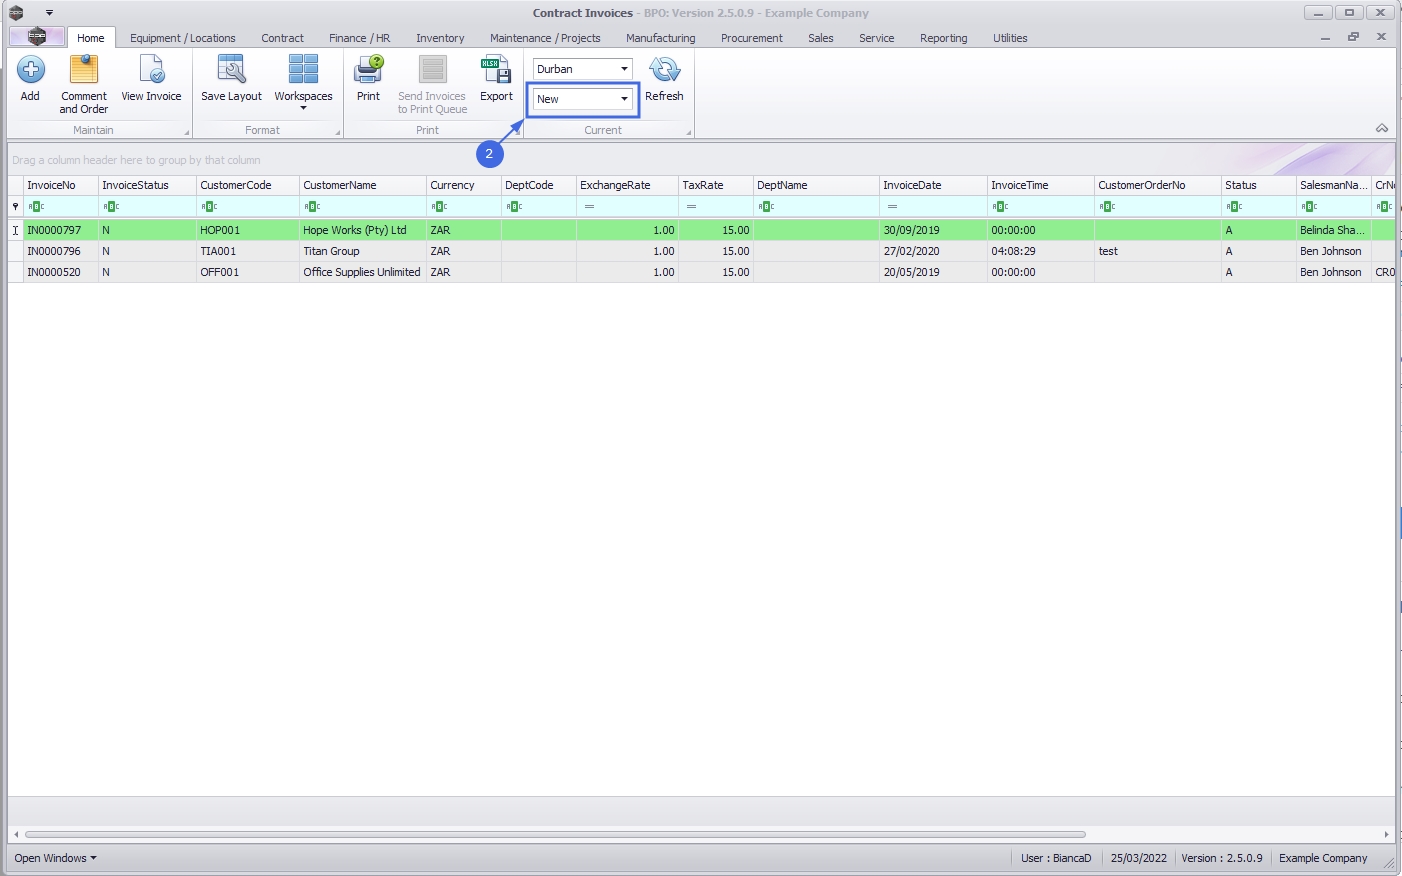Refresh the invoice list
The height and width of the screenshot is (876, 1402).
664,79
